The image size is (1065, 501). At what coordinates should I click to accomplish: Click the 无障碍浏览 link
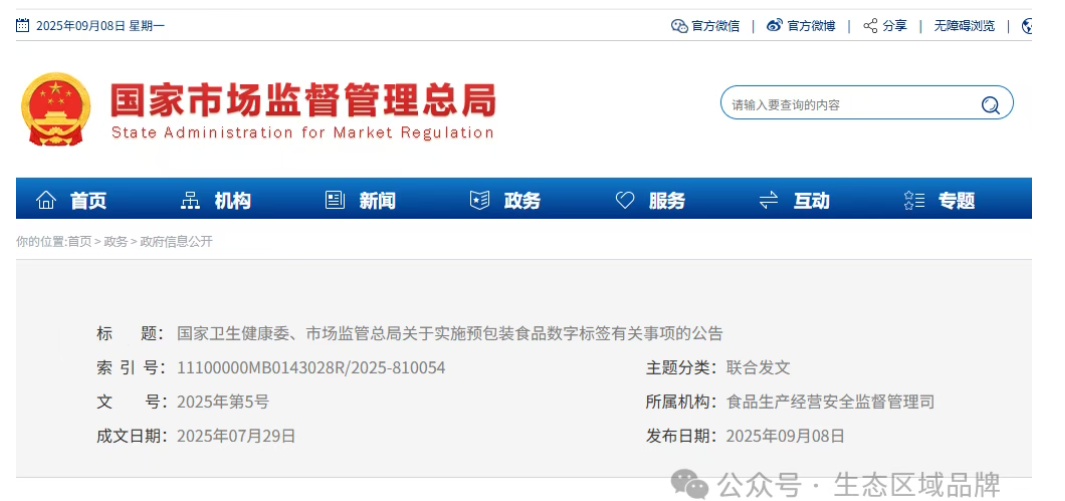964,26
